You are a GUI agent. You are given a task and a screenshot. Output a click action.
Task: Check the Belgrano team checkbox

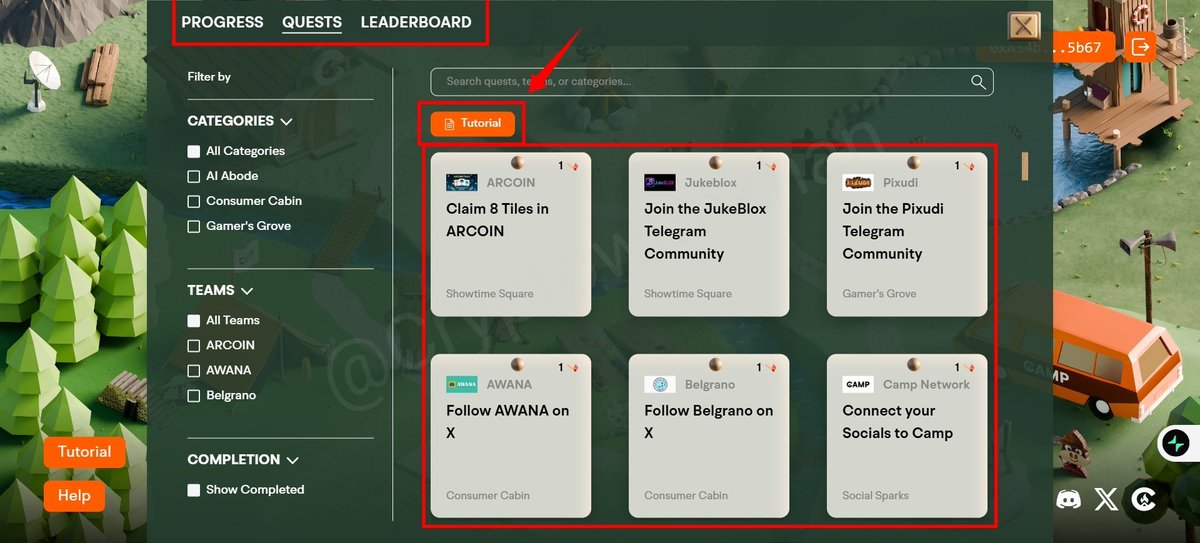[x=194, y=395]
